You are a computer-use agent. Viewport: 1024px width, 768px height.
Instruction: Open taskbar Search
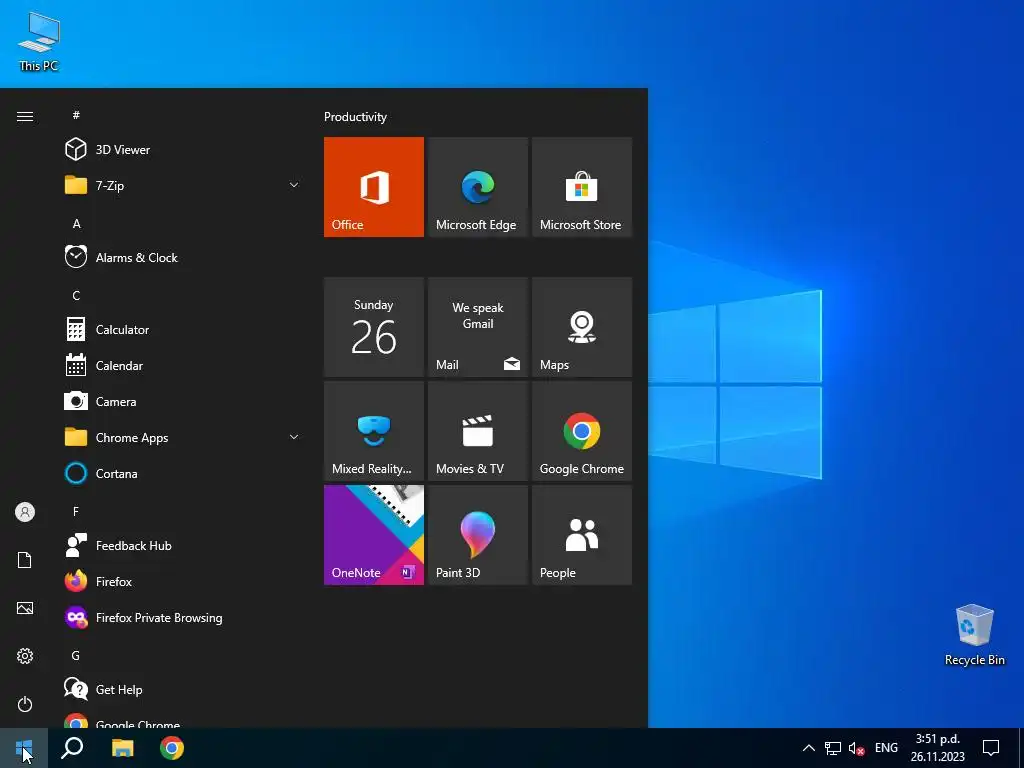click(72, 748)
